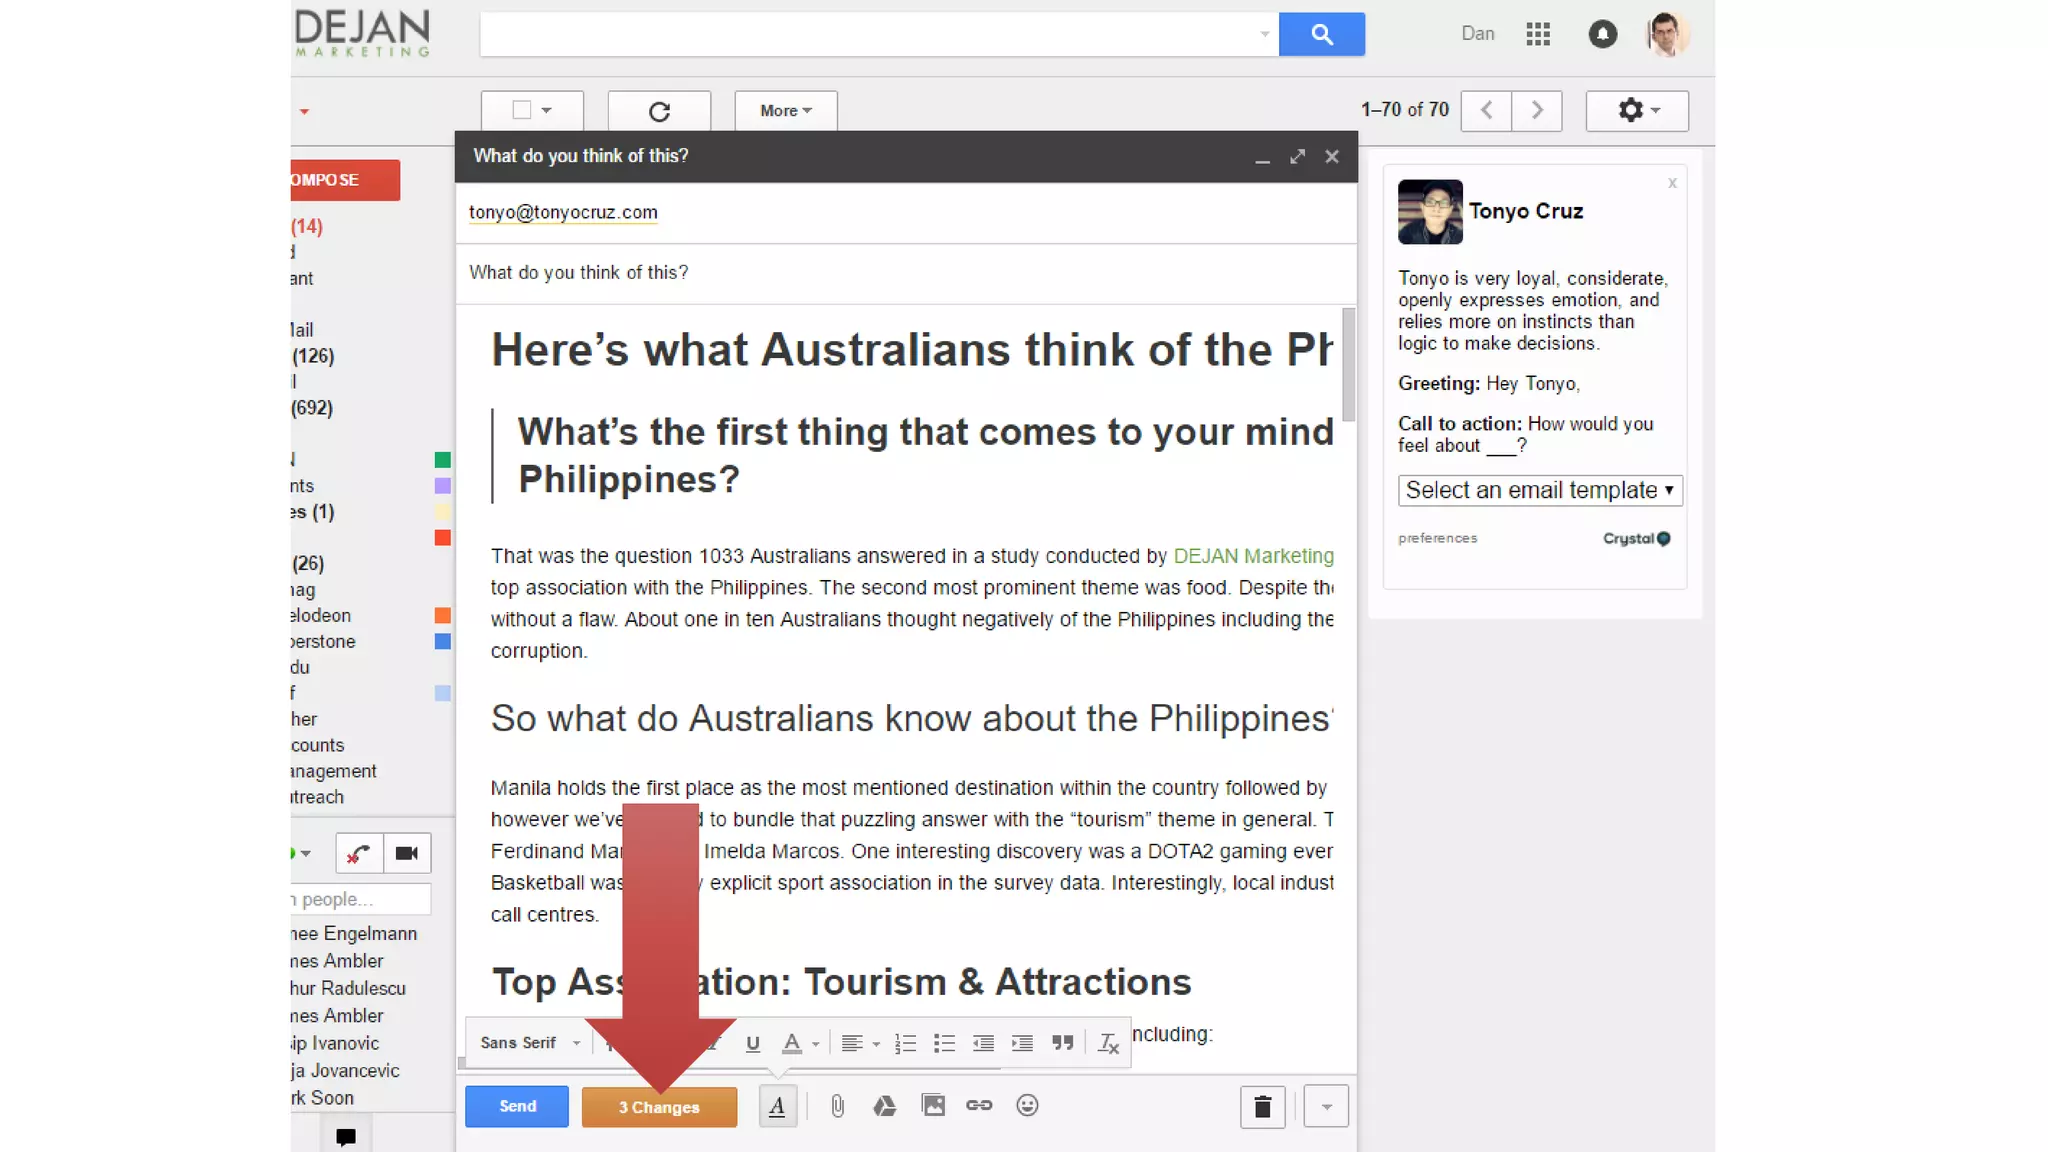The image size is (2048, 1152).
Task: Toggle underline formatting
Action: 753,1043
